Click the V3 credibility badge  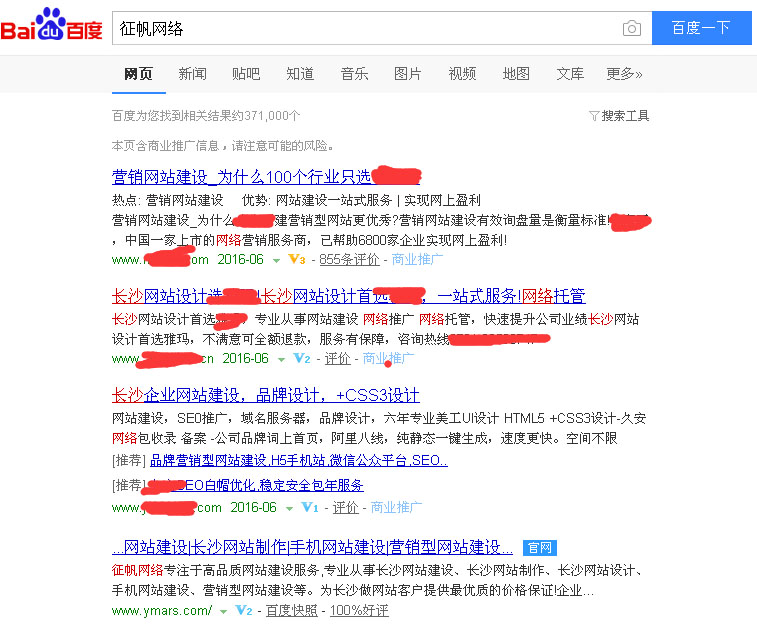297,260
